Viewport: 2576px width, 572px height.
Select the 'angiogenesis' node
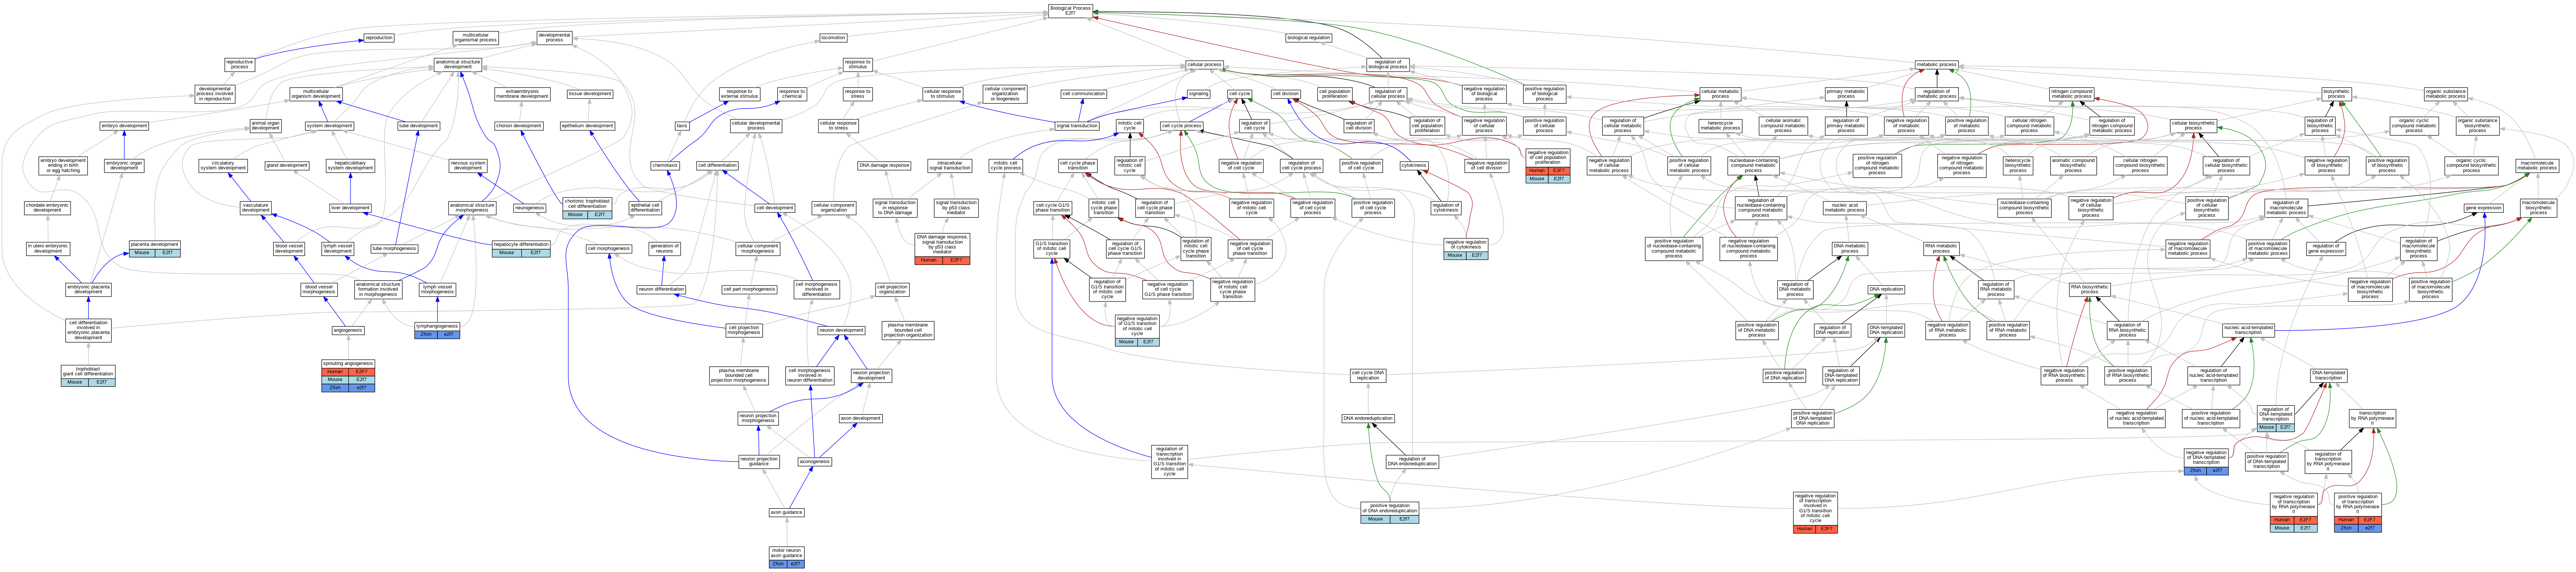click(x=347, y=330)
